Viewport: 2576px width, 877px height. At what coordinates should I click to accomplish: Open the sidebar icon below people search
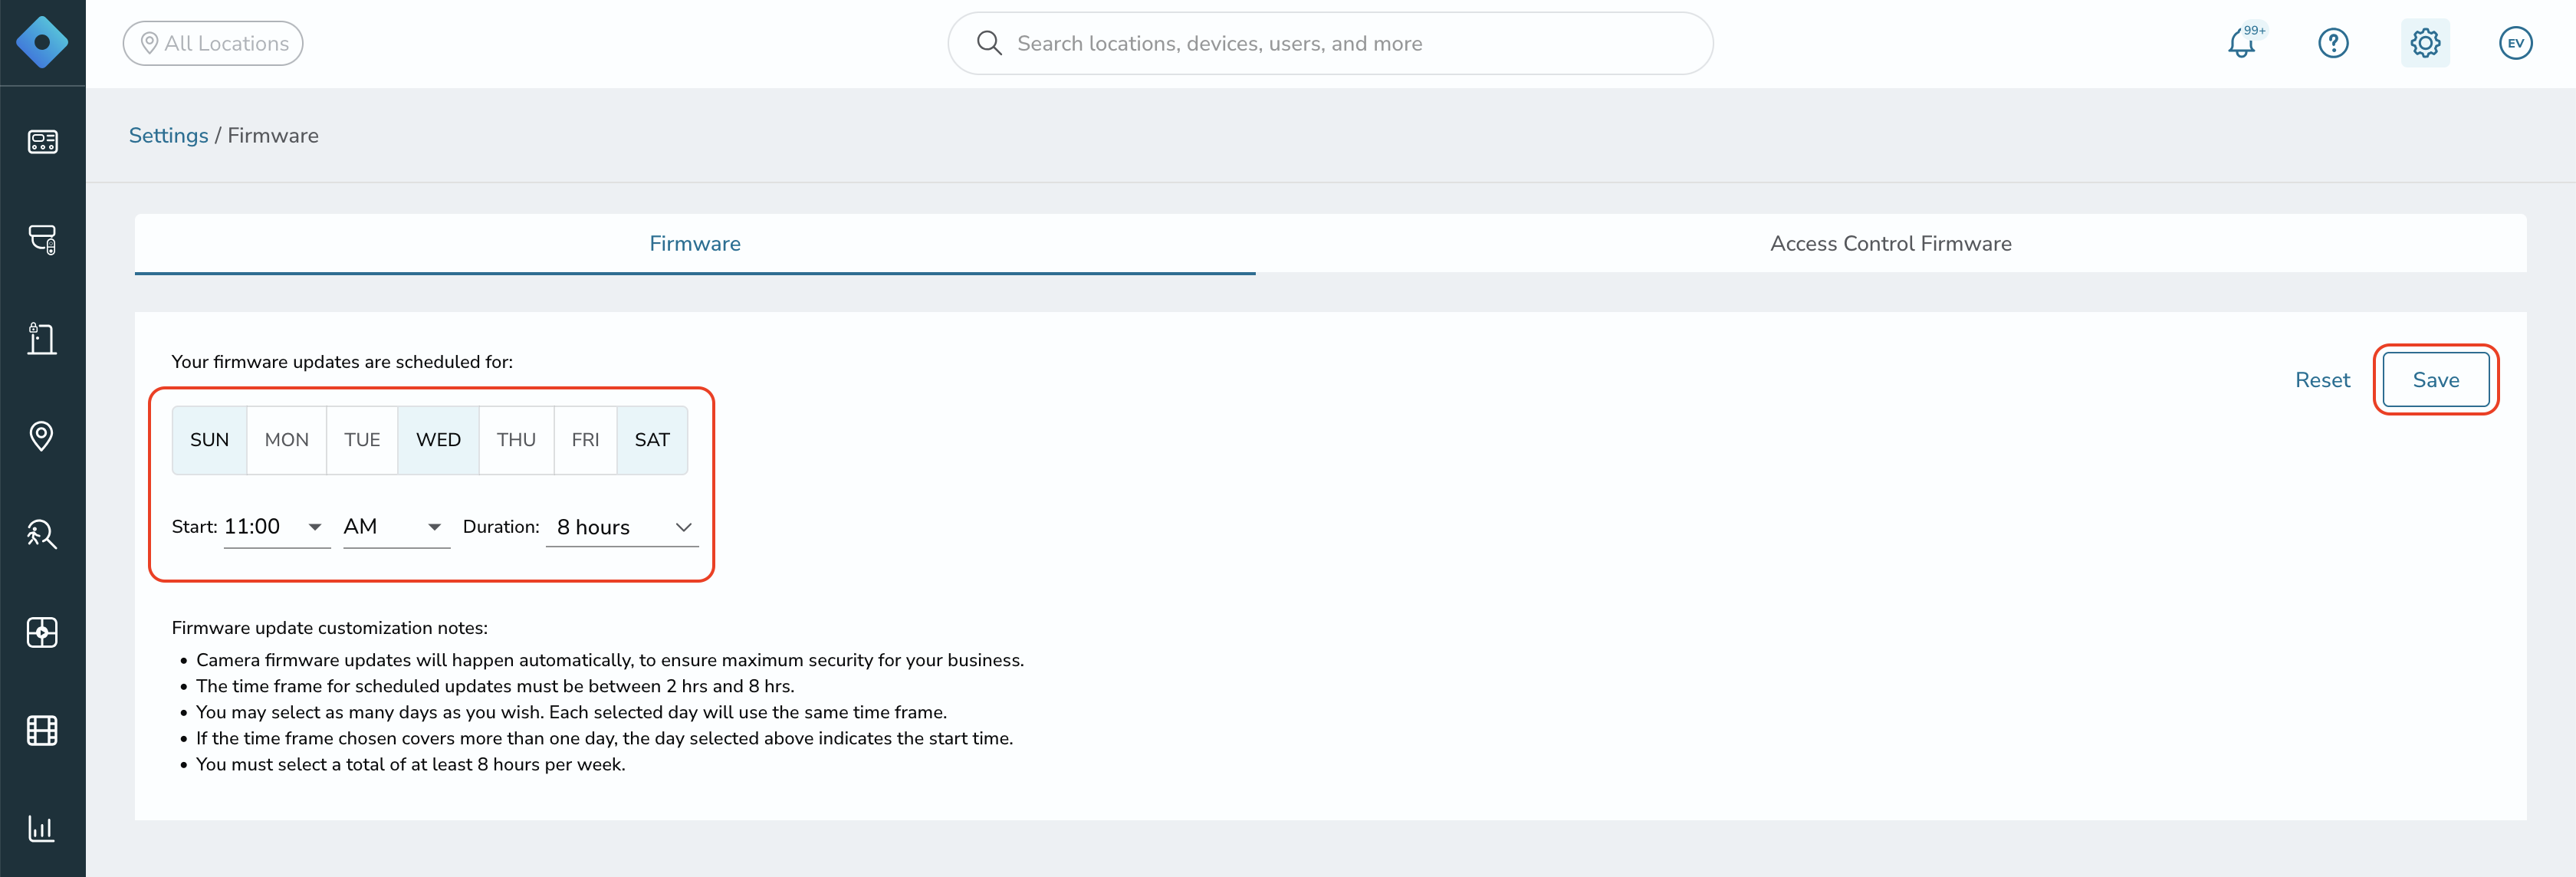pyautogui.click(x=42, y=632)
